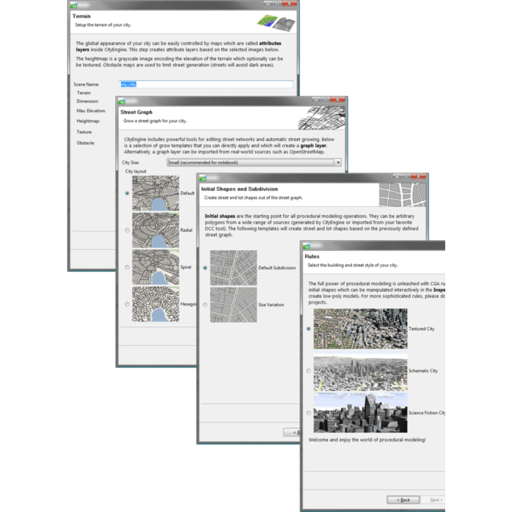Click the Hexagon city layout thumbnail
The width and height of the screenshot is (512, 512).
click(x=156, y=304)
